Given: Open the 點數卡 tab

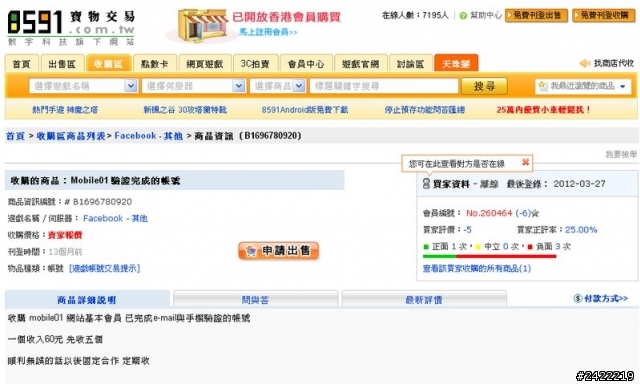Looking at the screenshot, I should click(155, 64).
